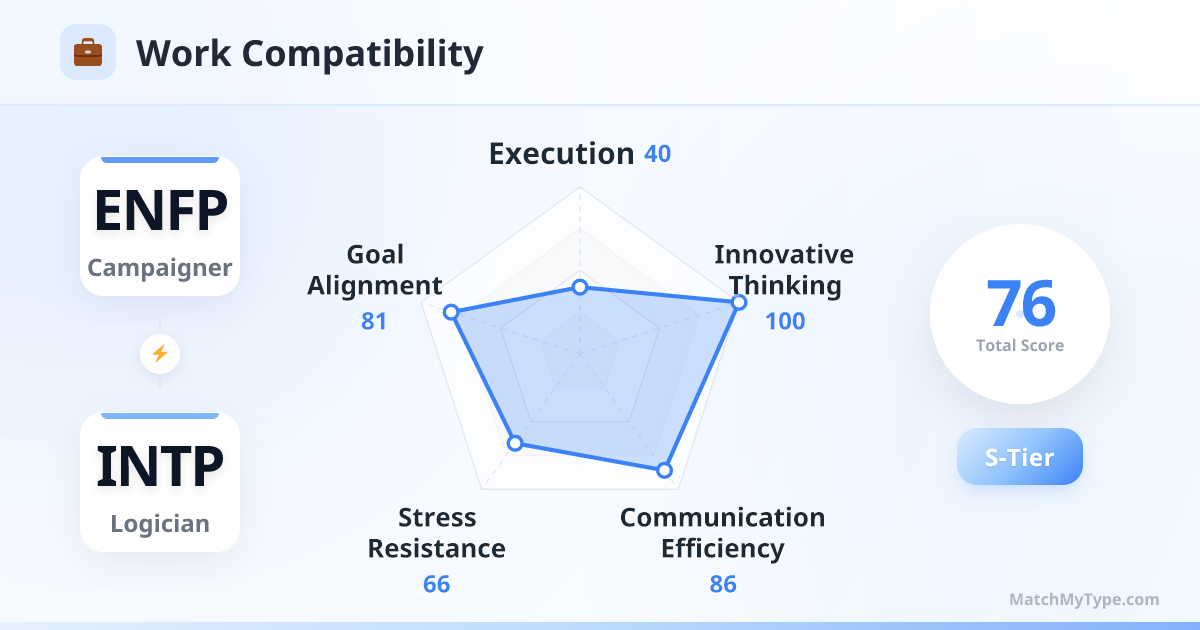Click the Goal Alignment data point

[x=451, y=312]
